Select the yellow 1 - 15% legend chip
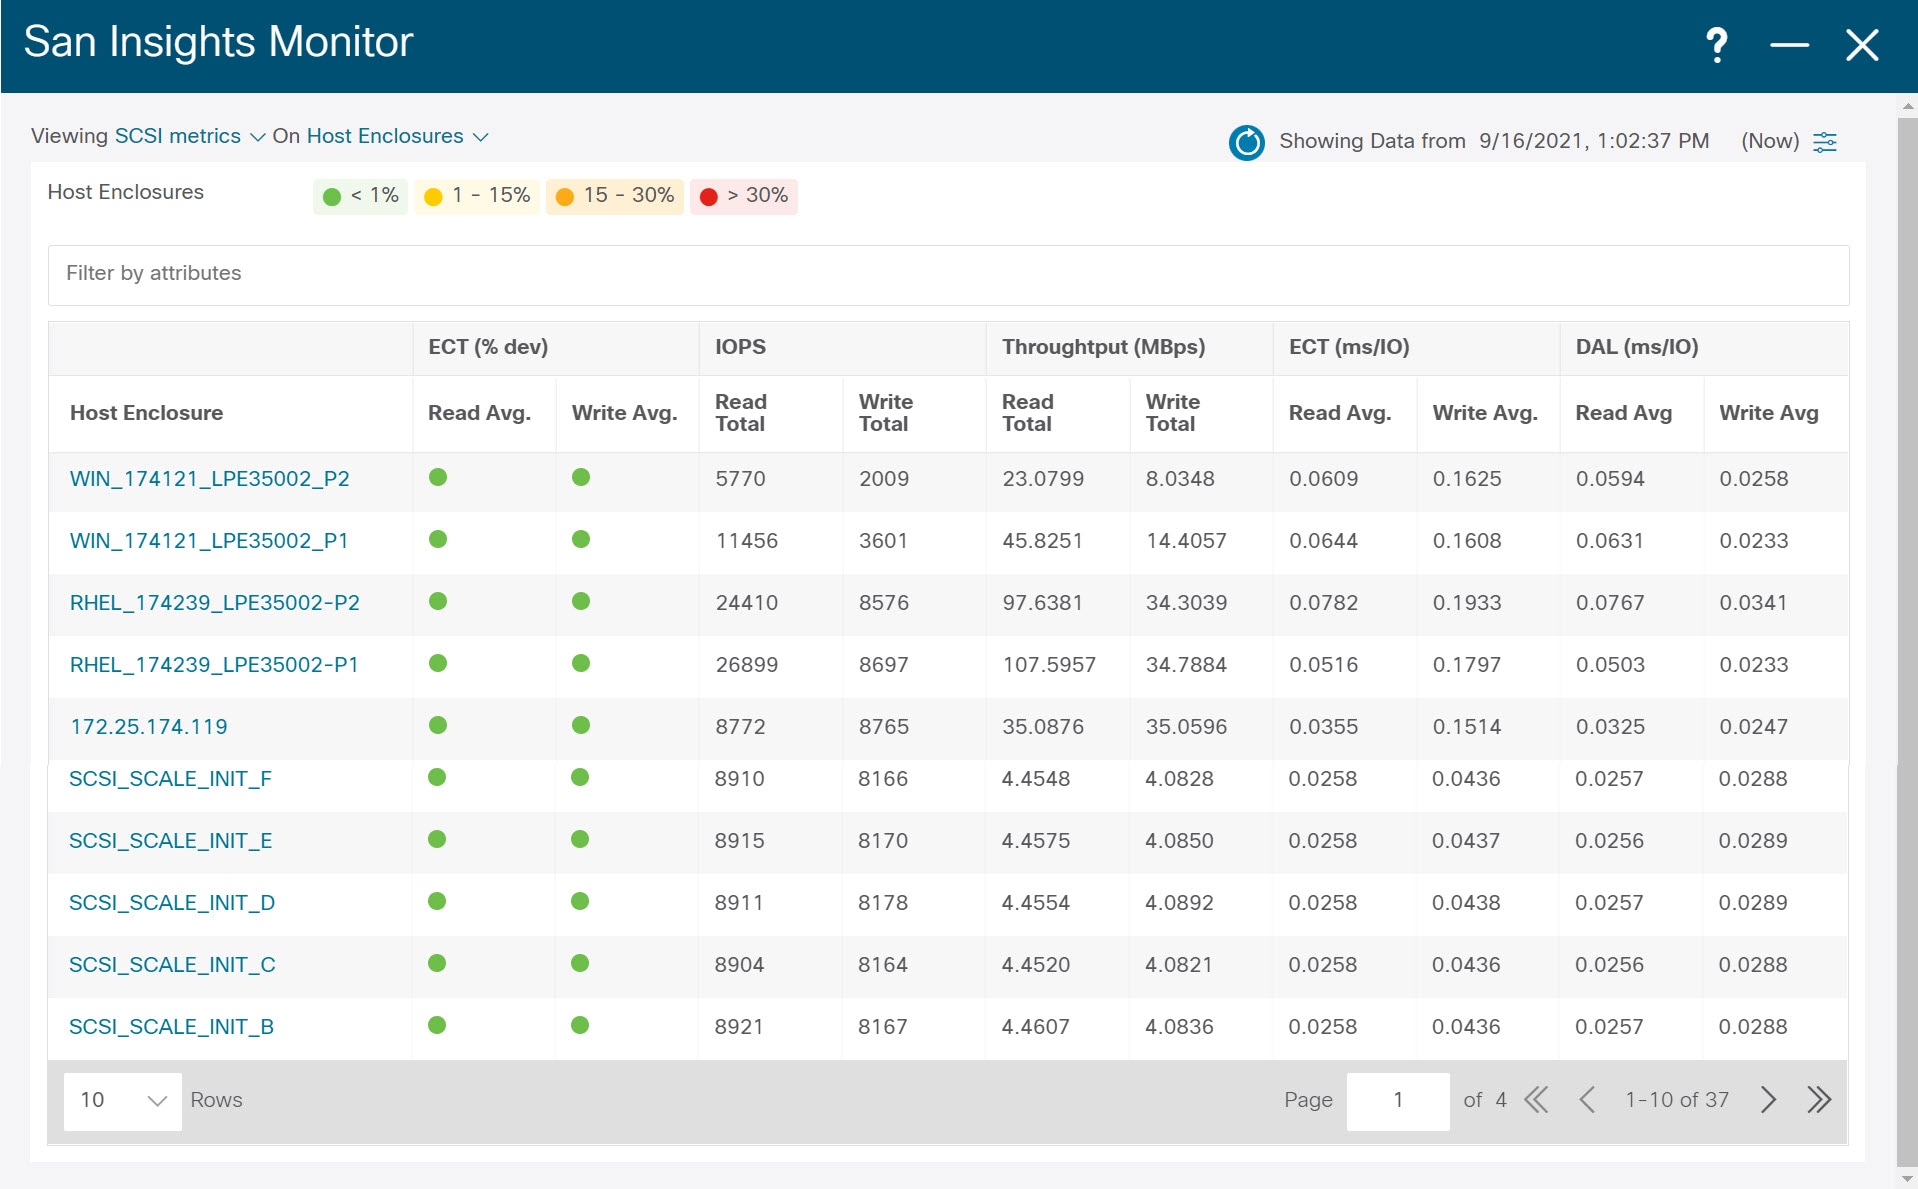 pos(477,196)
